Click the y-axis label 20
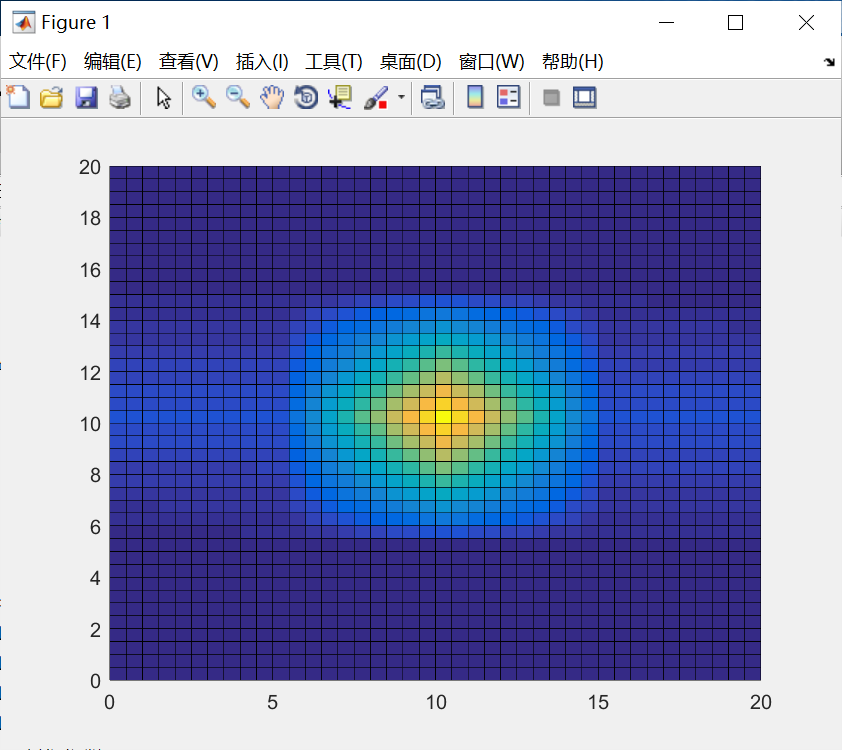 coord(90,168)
